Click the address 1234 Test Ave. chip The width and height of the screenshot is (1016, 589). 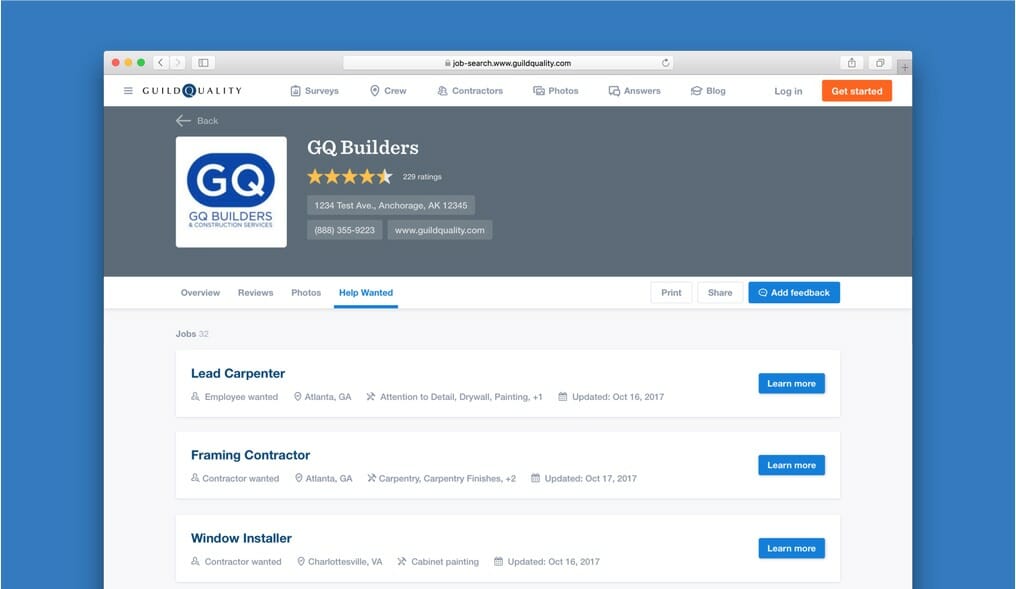point(391,205)
